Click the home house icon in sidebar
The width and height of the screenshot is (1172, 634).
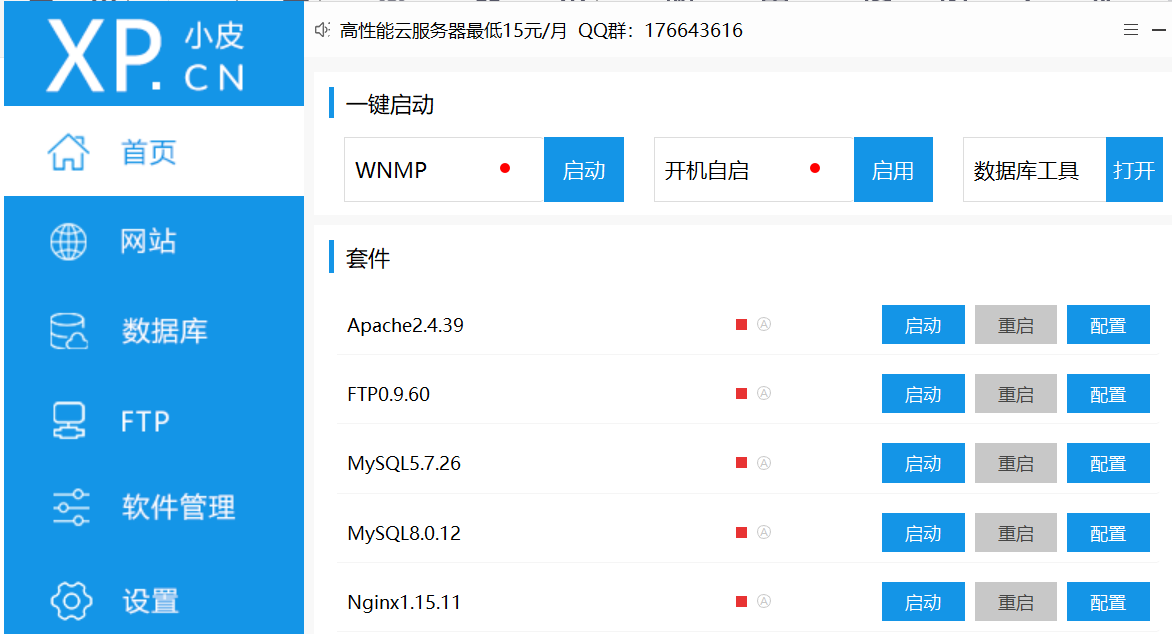[x=68, y=153]
